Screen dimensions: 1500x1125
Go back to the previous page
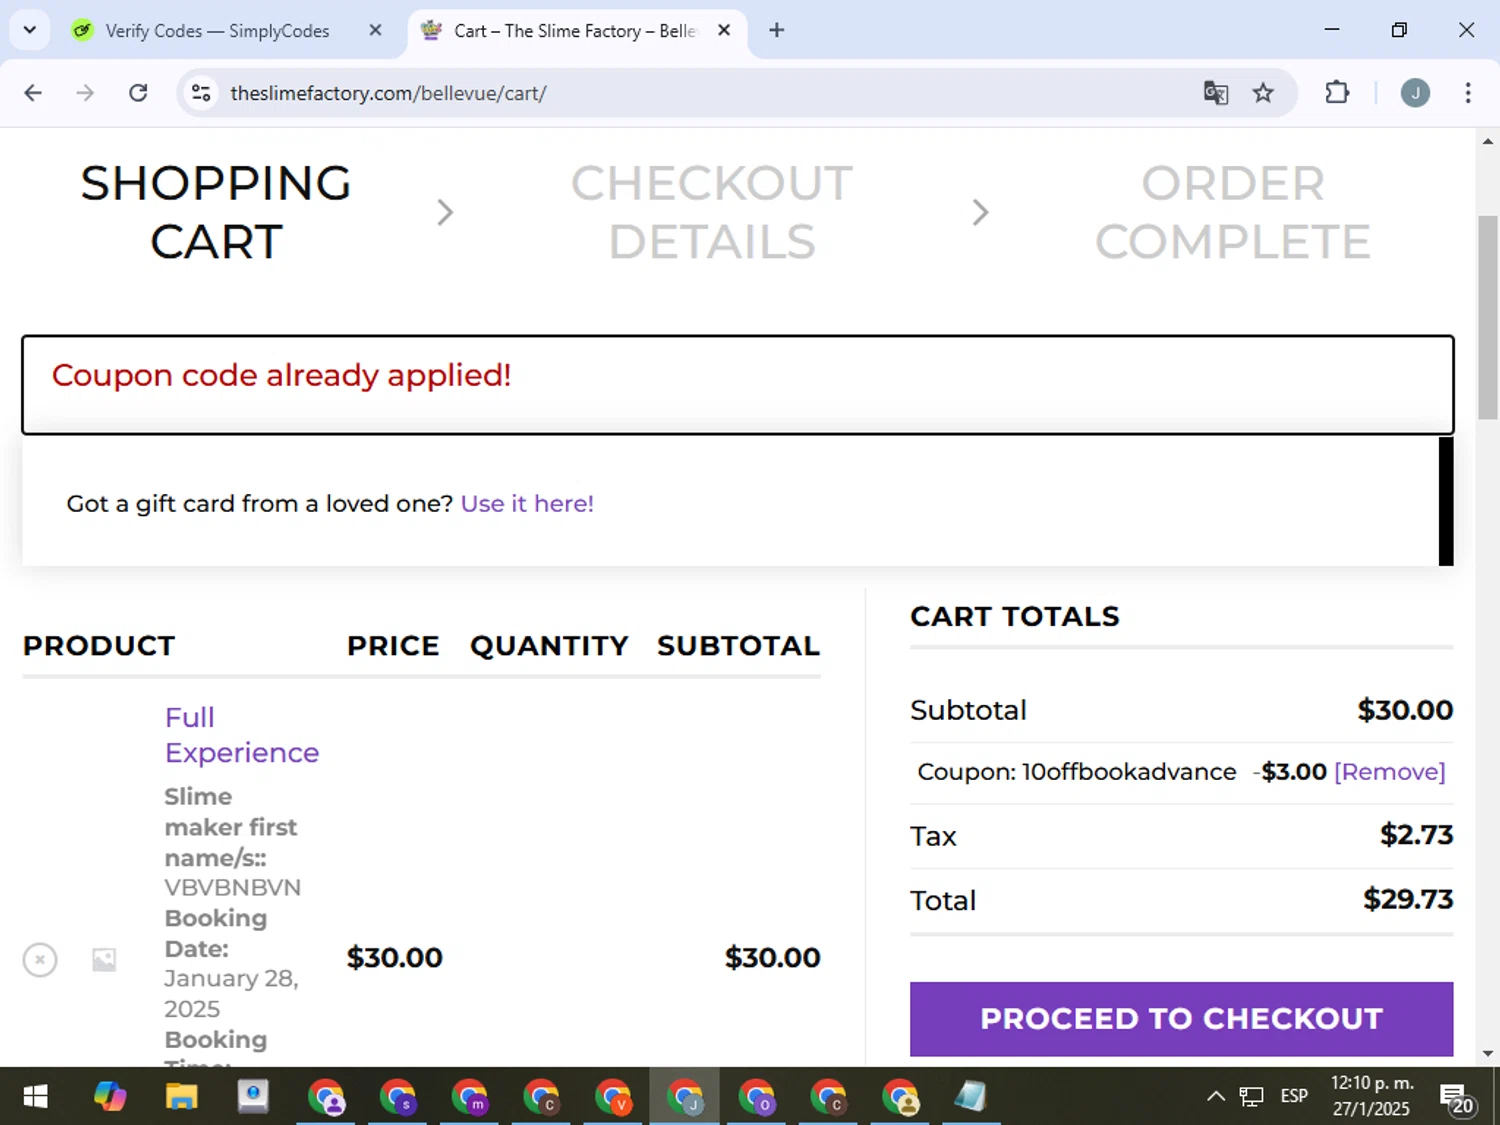pyautogui.click(x=33, y=93)
